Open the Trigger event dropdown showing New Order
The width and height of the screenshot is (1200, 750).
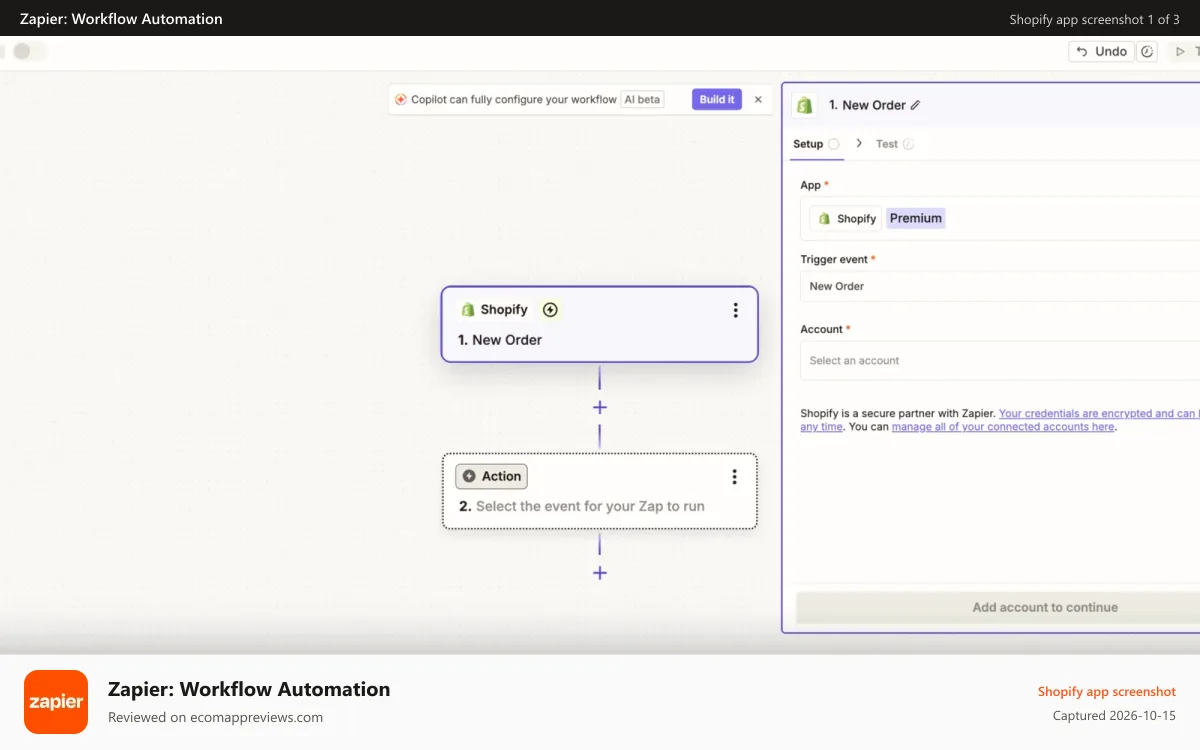[1000, 286]
